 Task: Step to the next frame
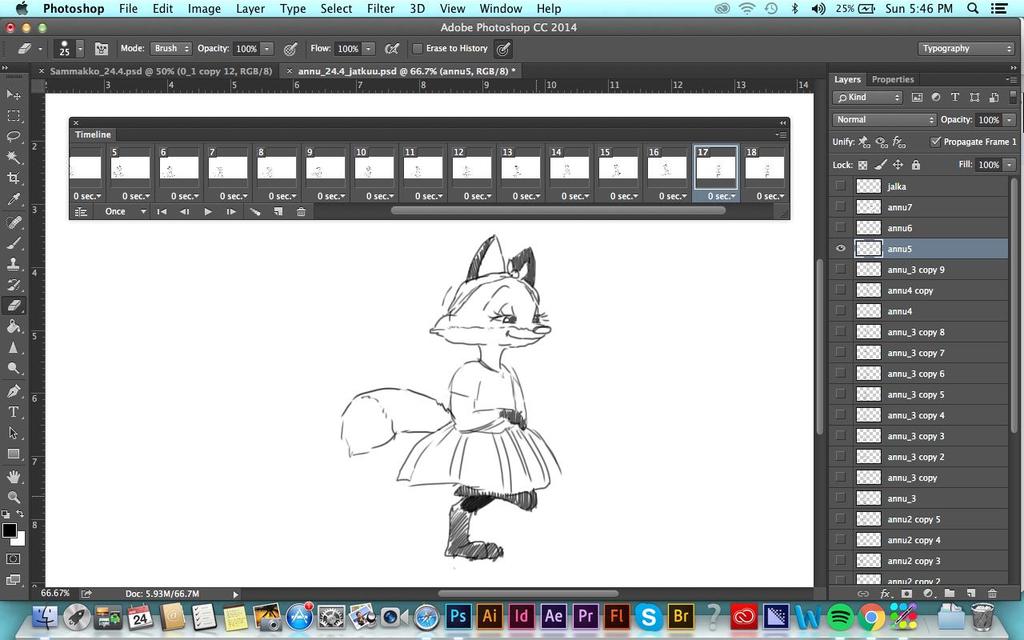(x=231, y=212)
